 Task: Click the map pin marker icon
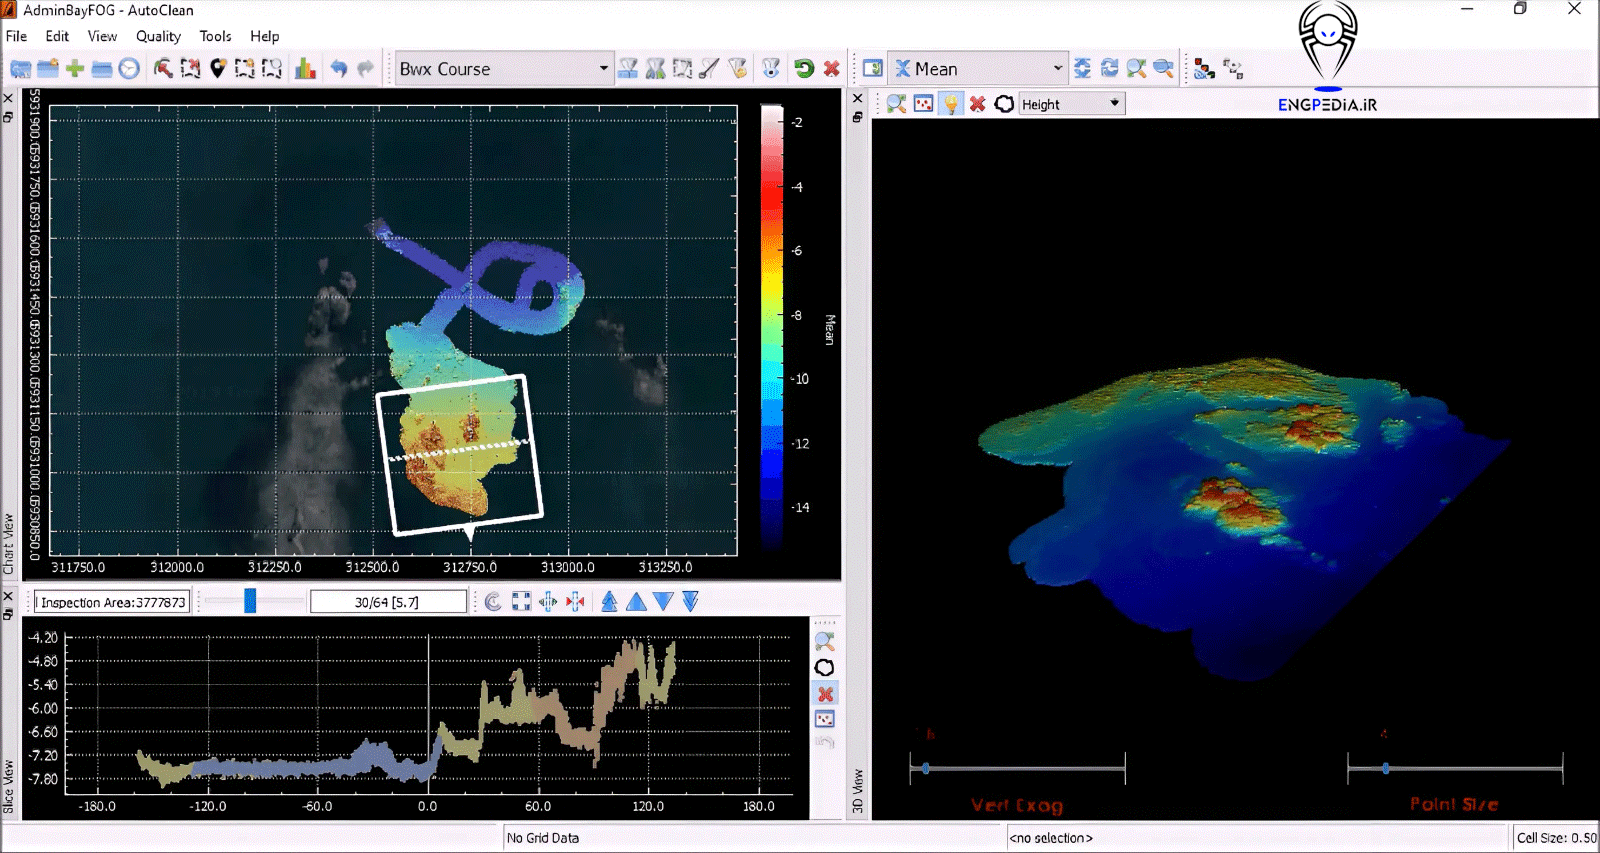tap(217, 69)
